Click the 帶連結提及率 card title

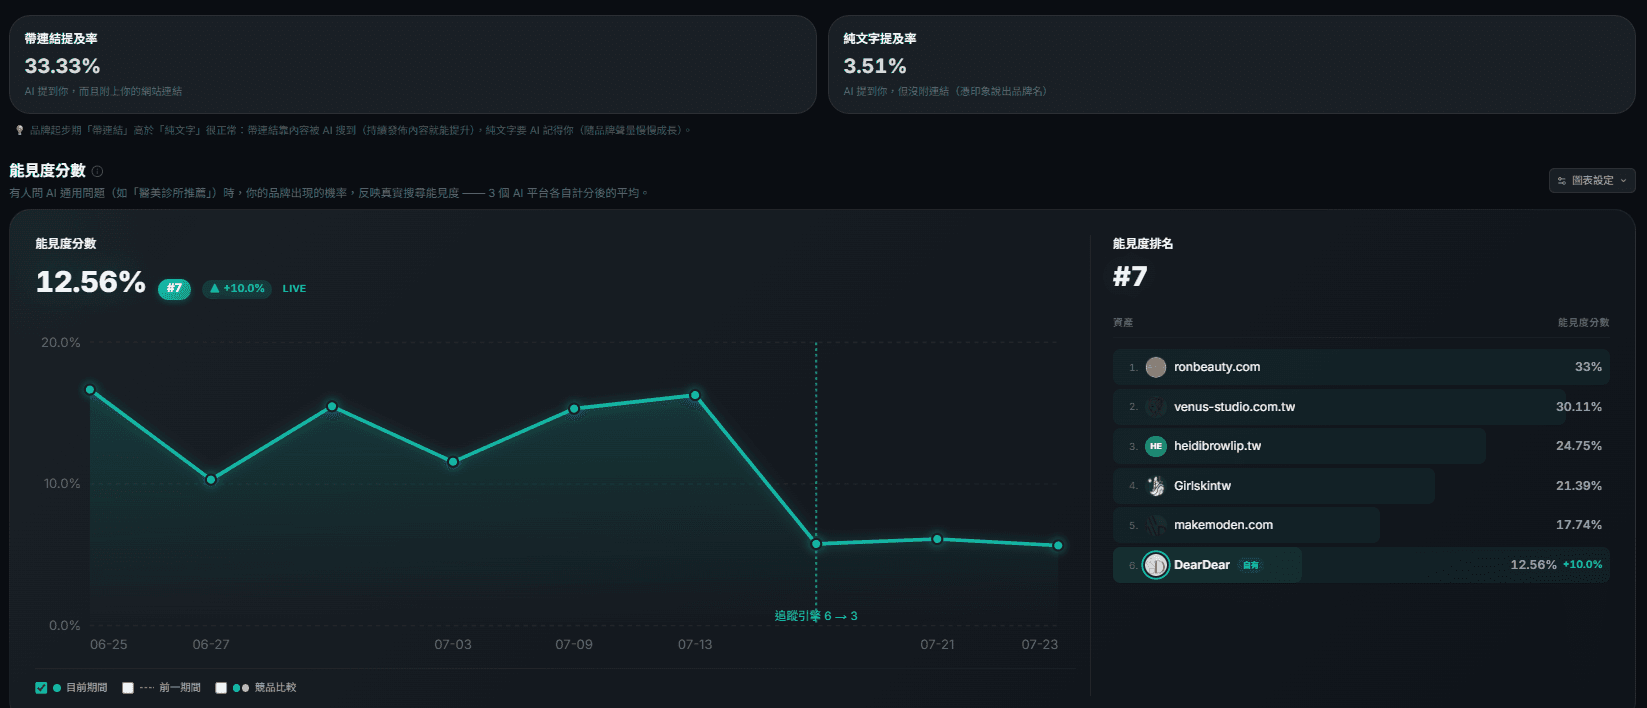[x=61, y=39]
